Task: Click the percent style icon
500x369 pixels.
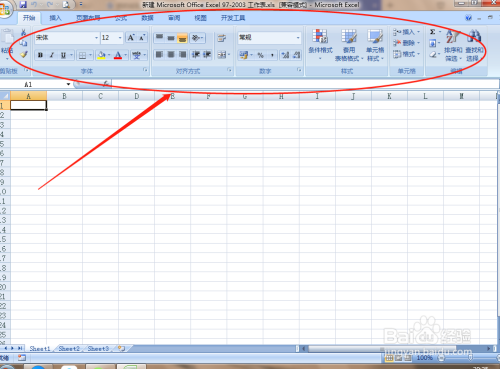Action: [x=261, y=55]
